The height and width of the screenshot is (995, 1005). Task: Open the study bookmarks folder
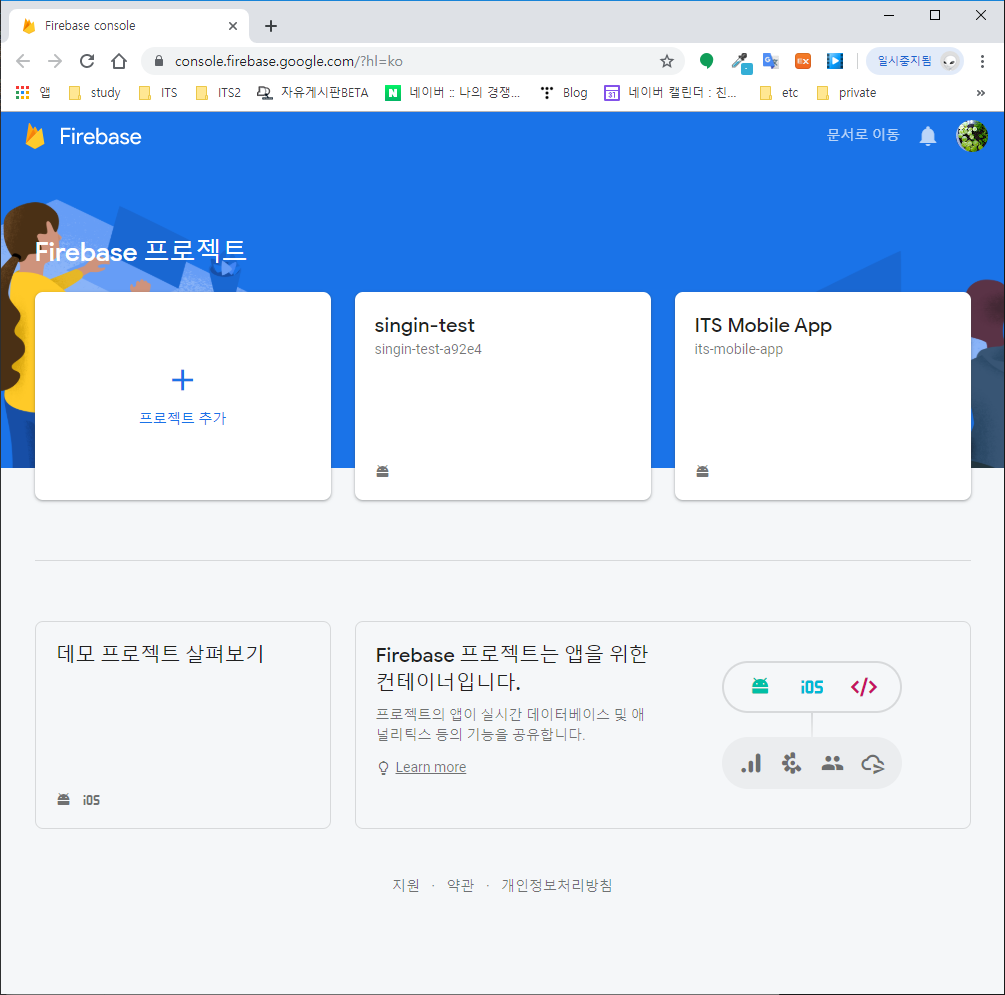pos(95,93)
